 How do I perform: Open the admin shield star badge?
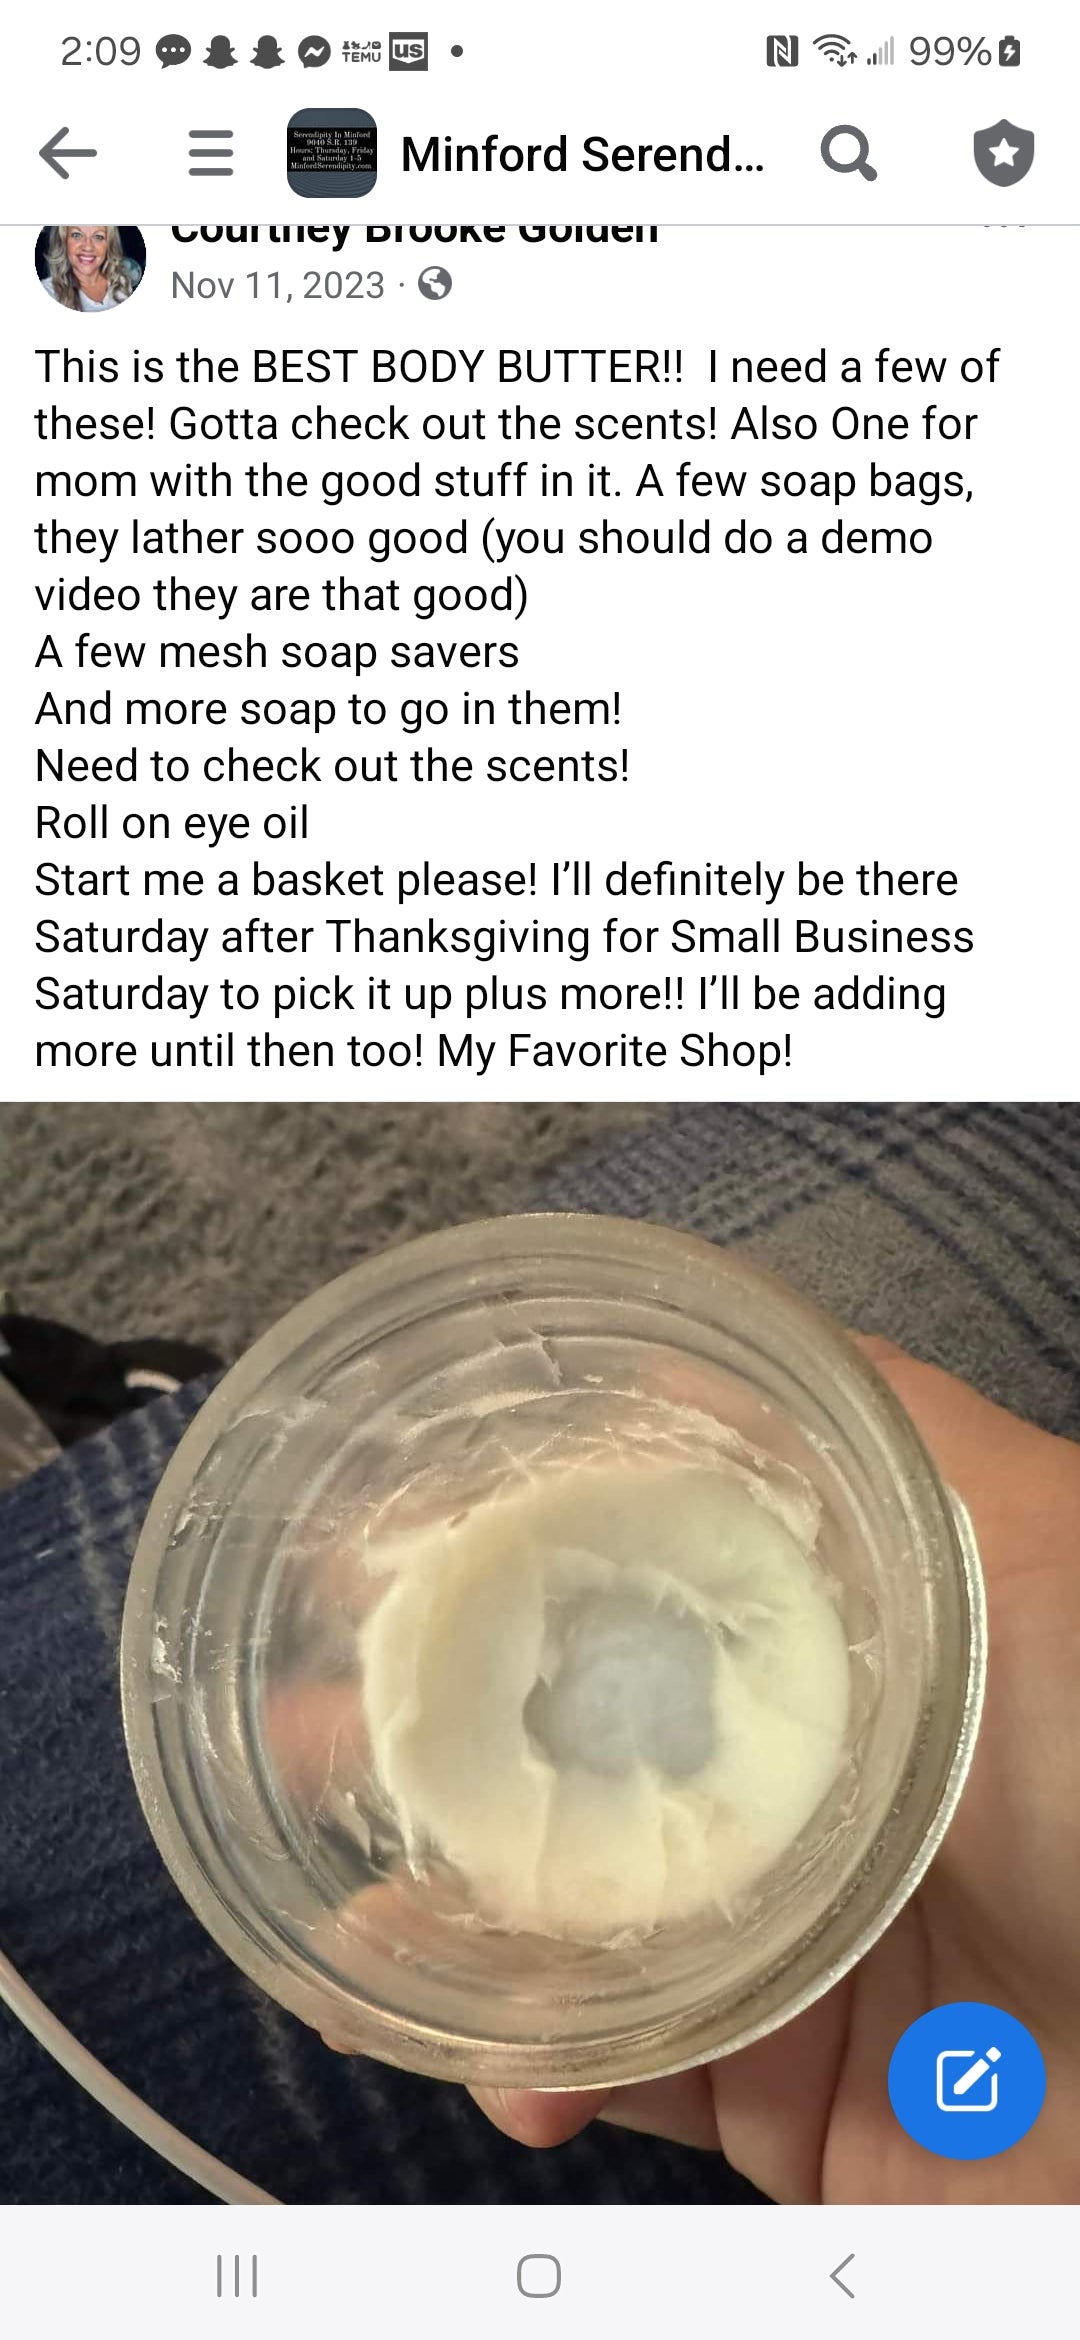(x=1004, y=153)
